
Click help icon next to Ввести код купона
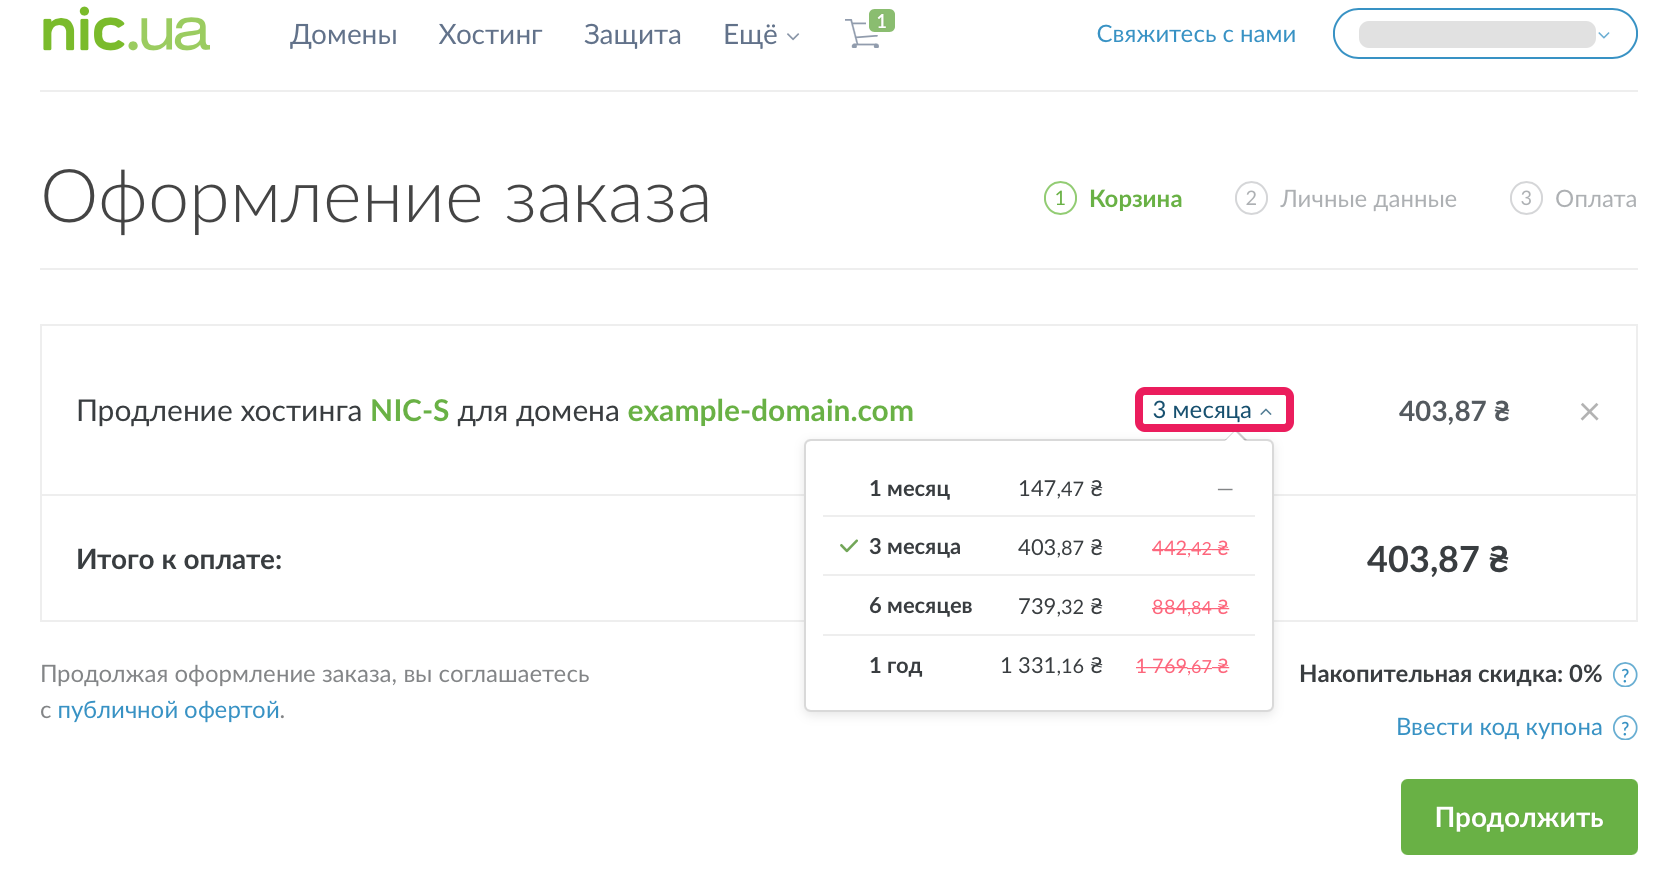(1626, 728)
